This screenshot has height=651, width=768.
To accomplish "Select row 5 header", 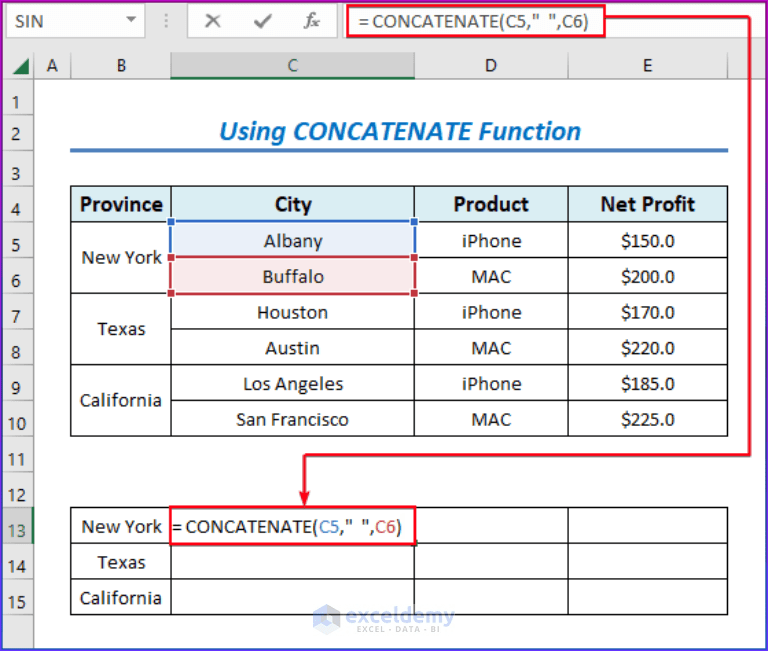I will (x=18, y=241).
